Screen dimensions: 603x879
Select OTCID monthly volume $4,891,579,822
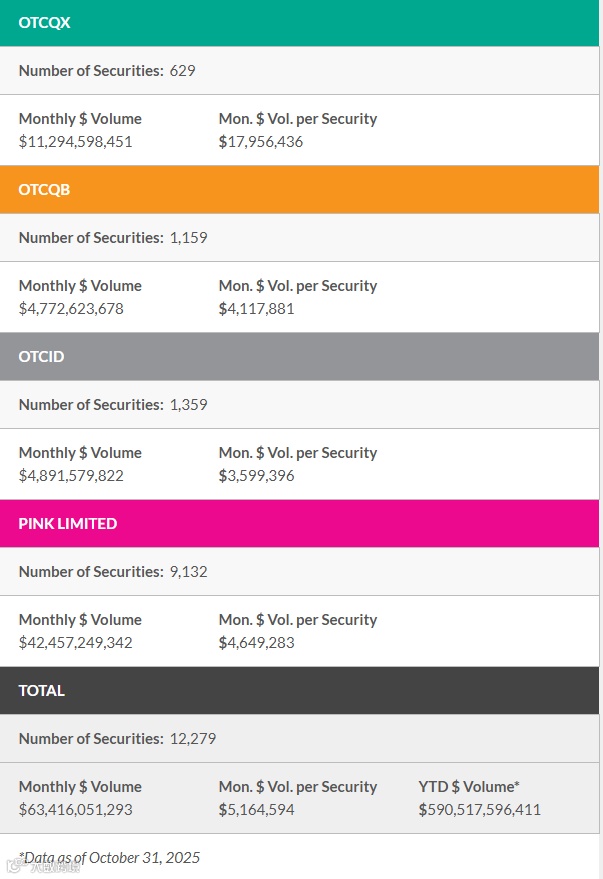pos(71,476)
